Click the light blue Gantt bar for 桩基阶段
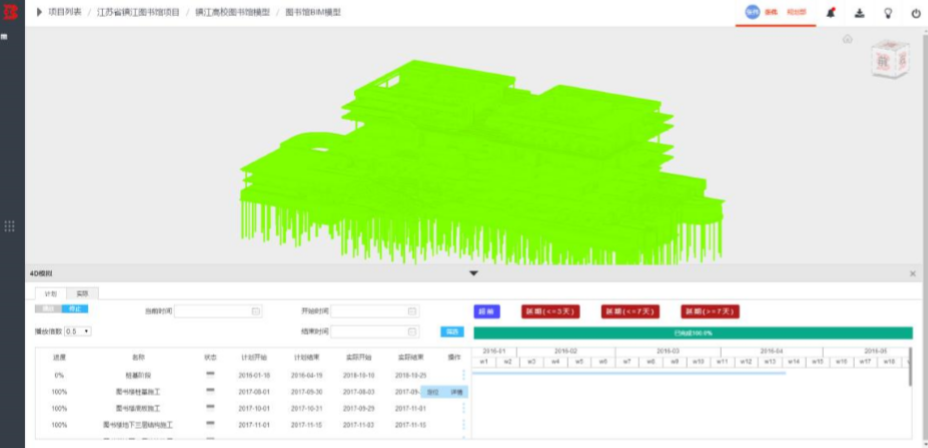The width and height of the screenshot is (928, 448). coord(629,373)
